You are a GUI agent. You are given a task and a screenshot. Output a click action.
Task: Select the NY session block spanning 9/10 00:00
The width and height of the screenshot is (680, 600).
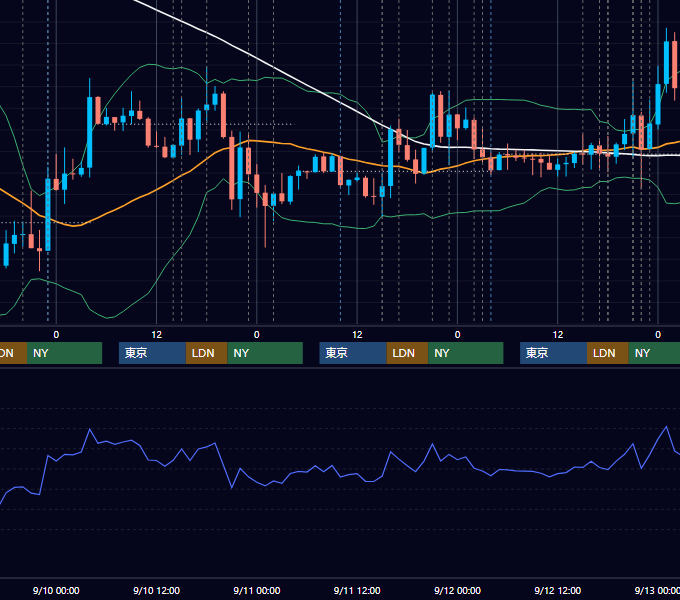[64, 353]
